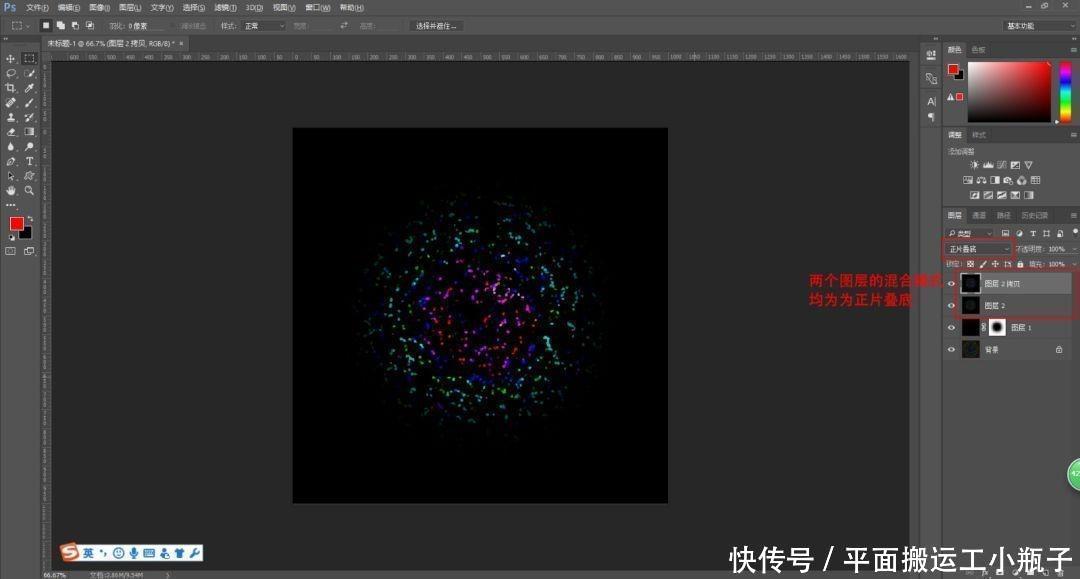Viewport: 1080px width, 579px height.
Task: Open the 滤镜 menu
Action: pyautogui.click(x=225, y=8)
